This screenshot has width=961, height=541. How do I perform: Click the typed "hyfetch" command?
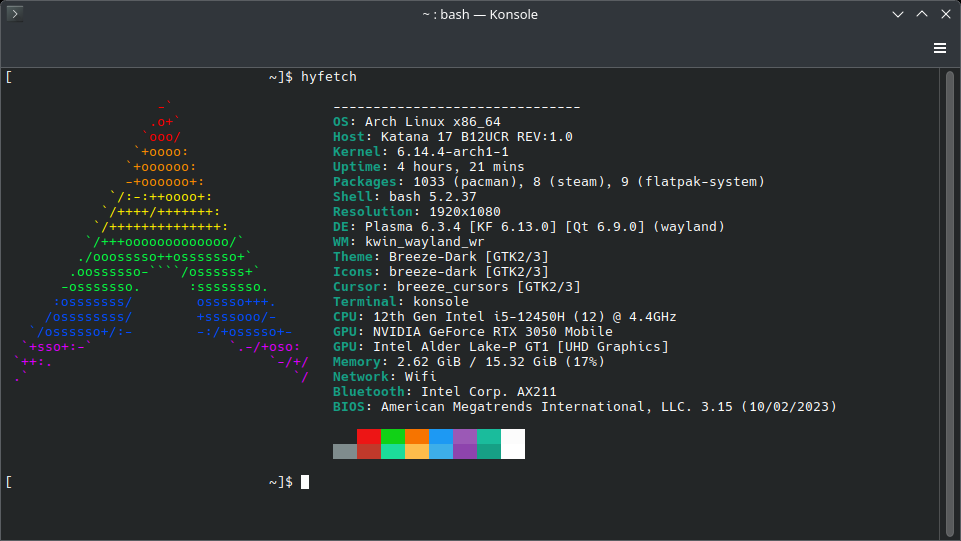(x=329, y=77)
